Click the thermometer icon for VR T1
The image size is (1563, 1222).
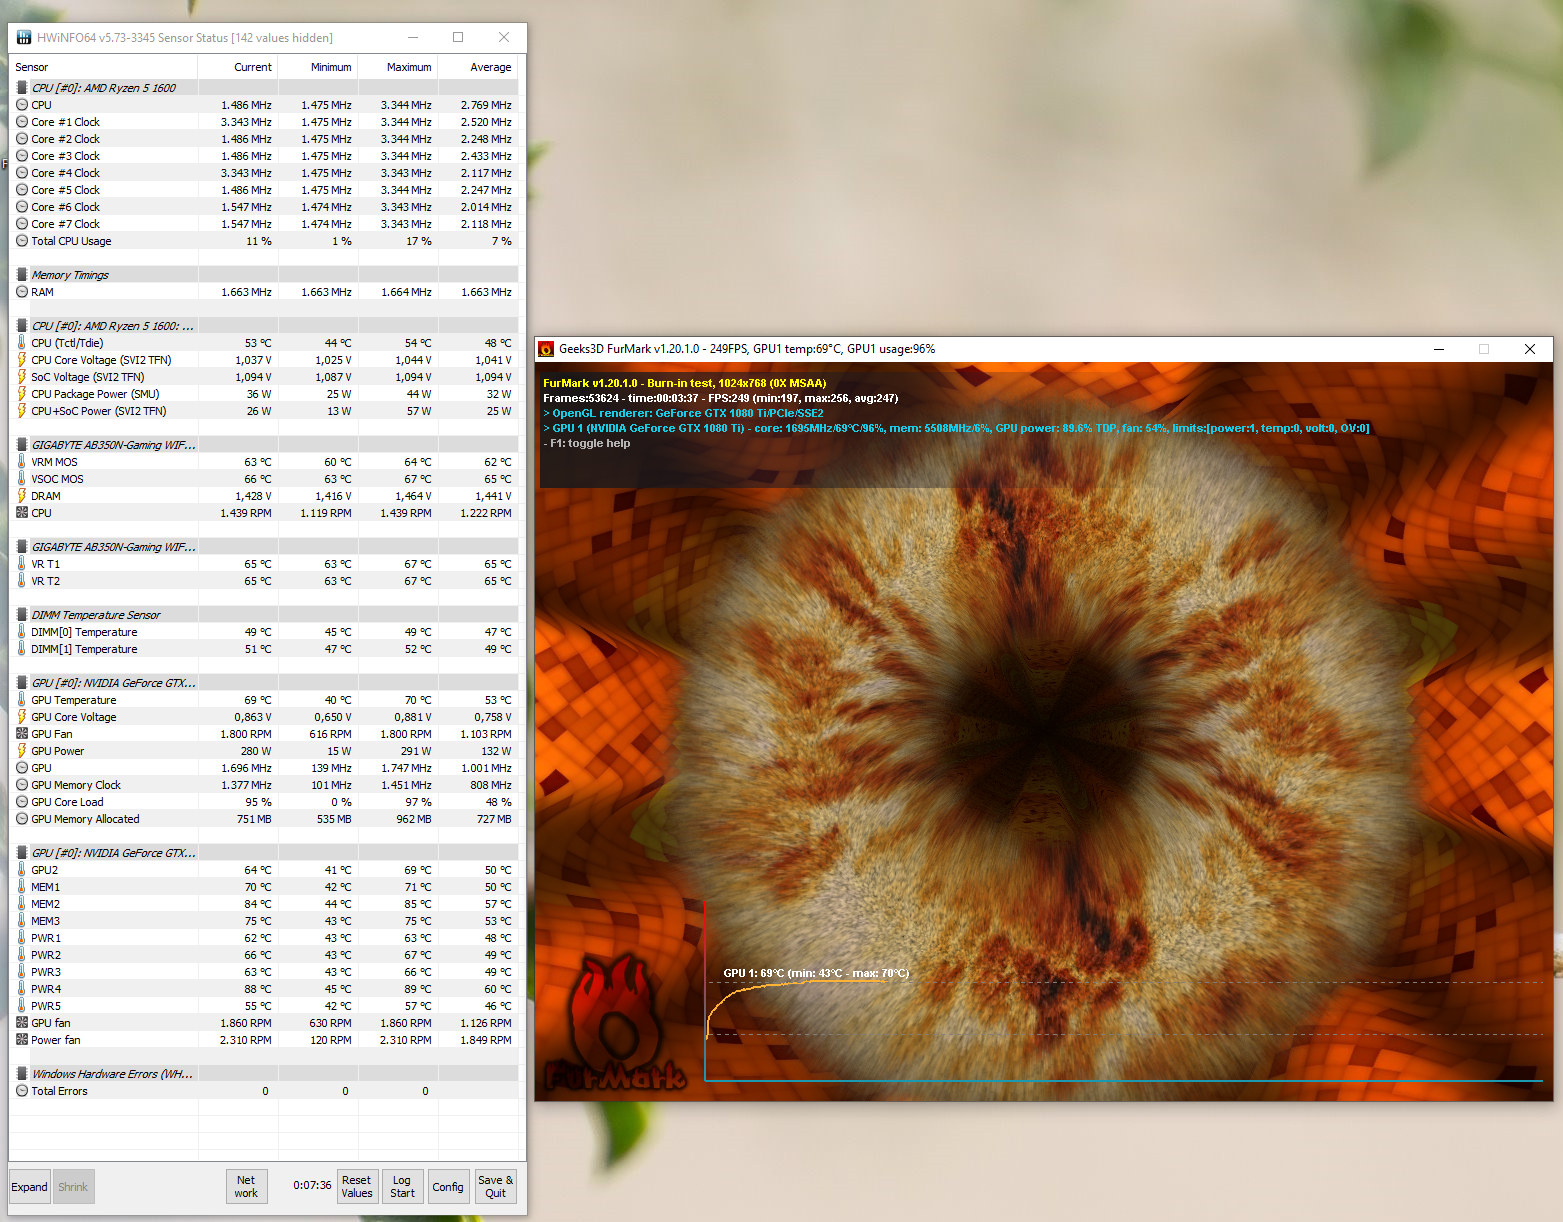tap(22, 564)
